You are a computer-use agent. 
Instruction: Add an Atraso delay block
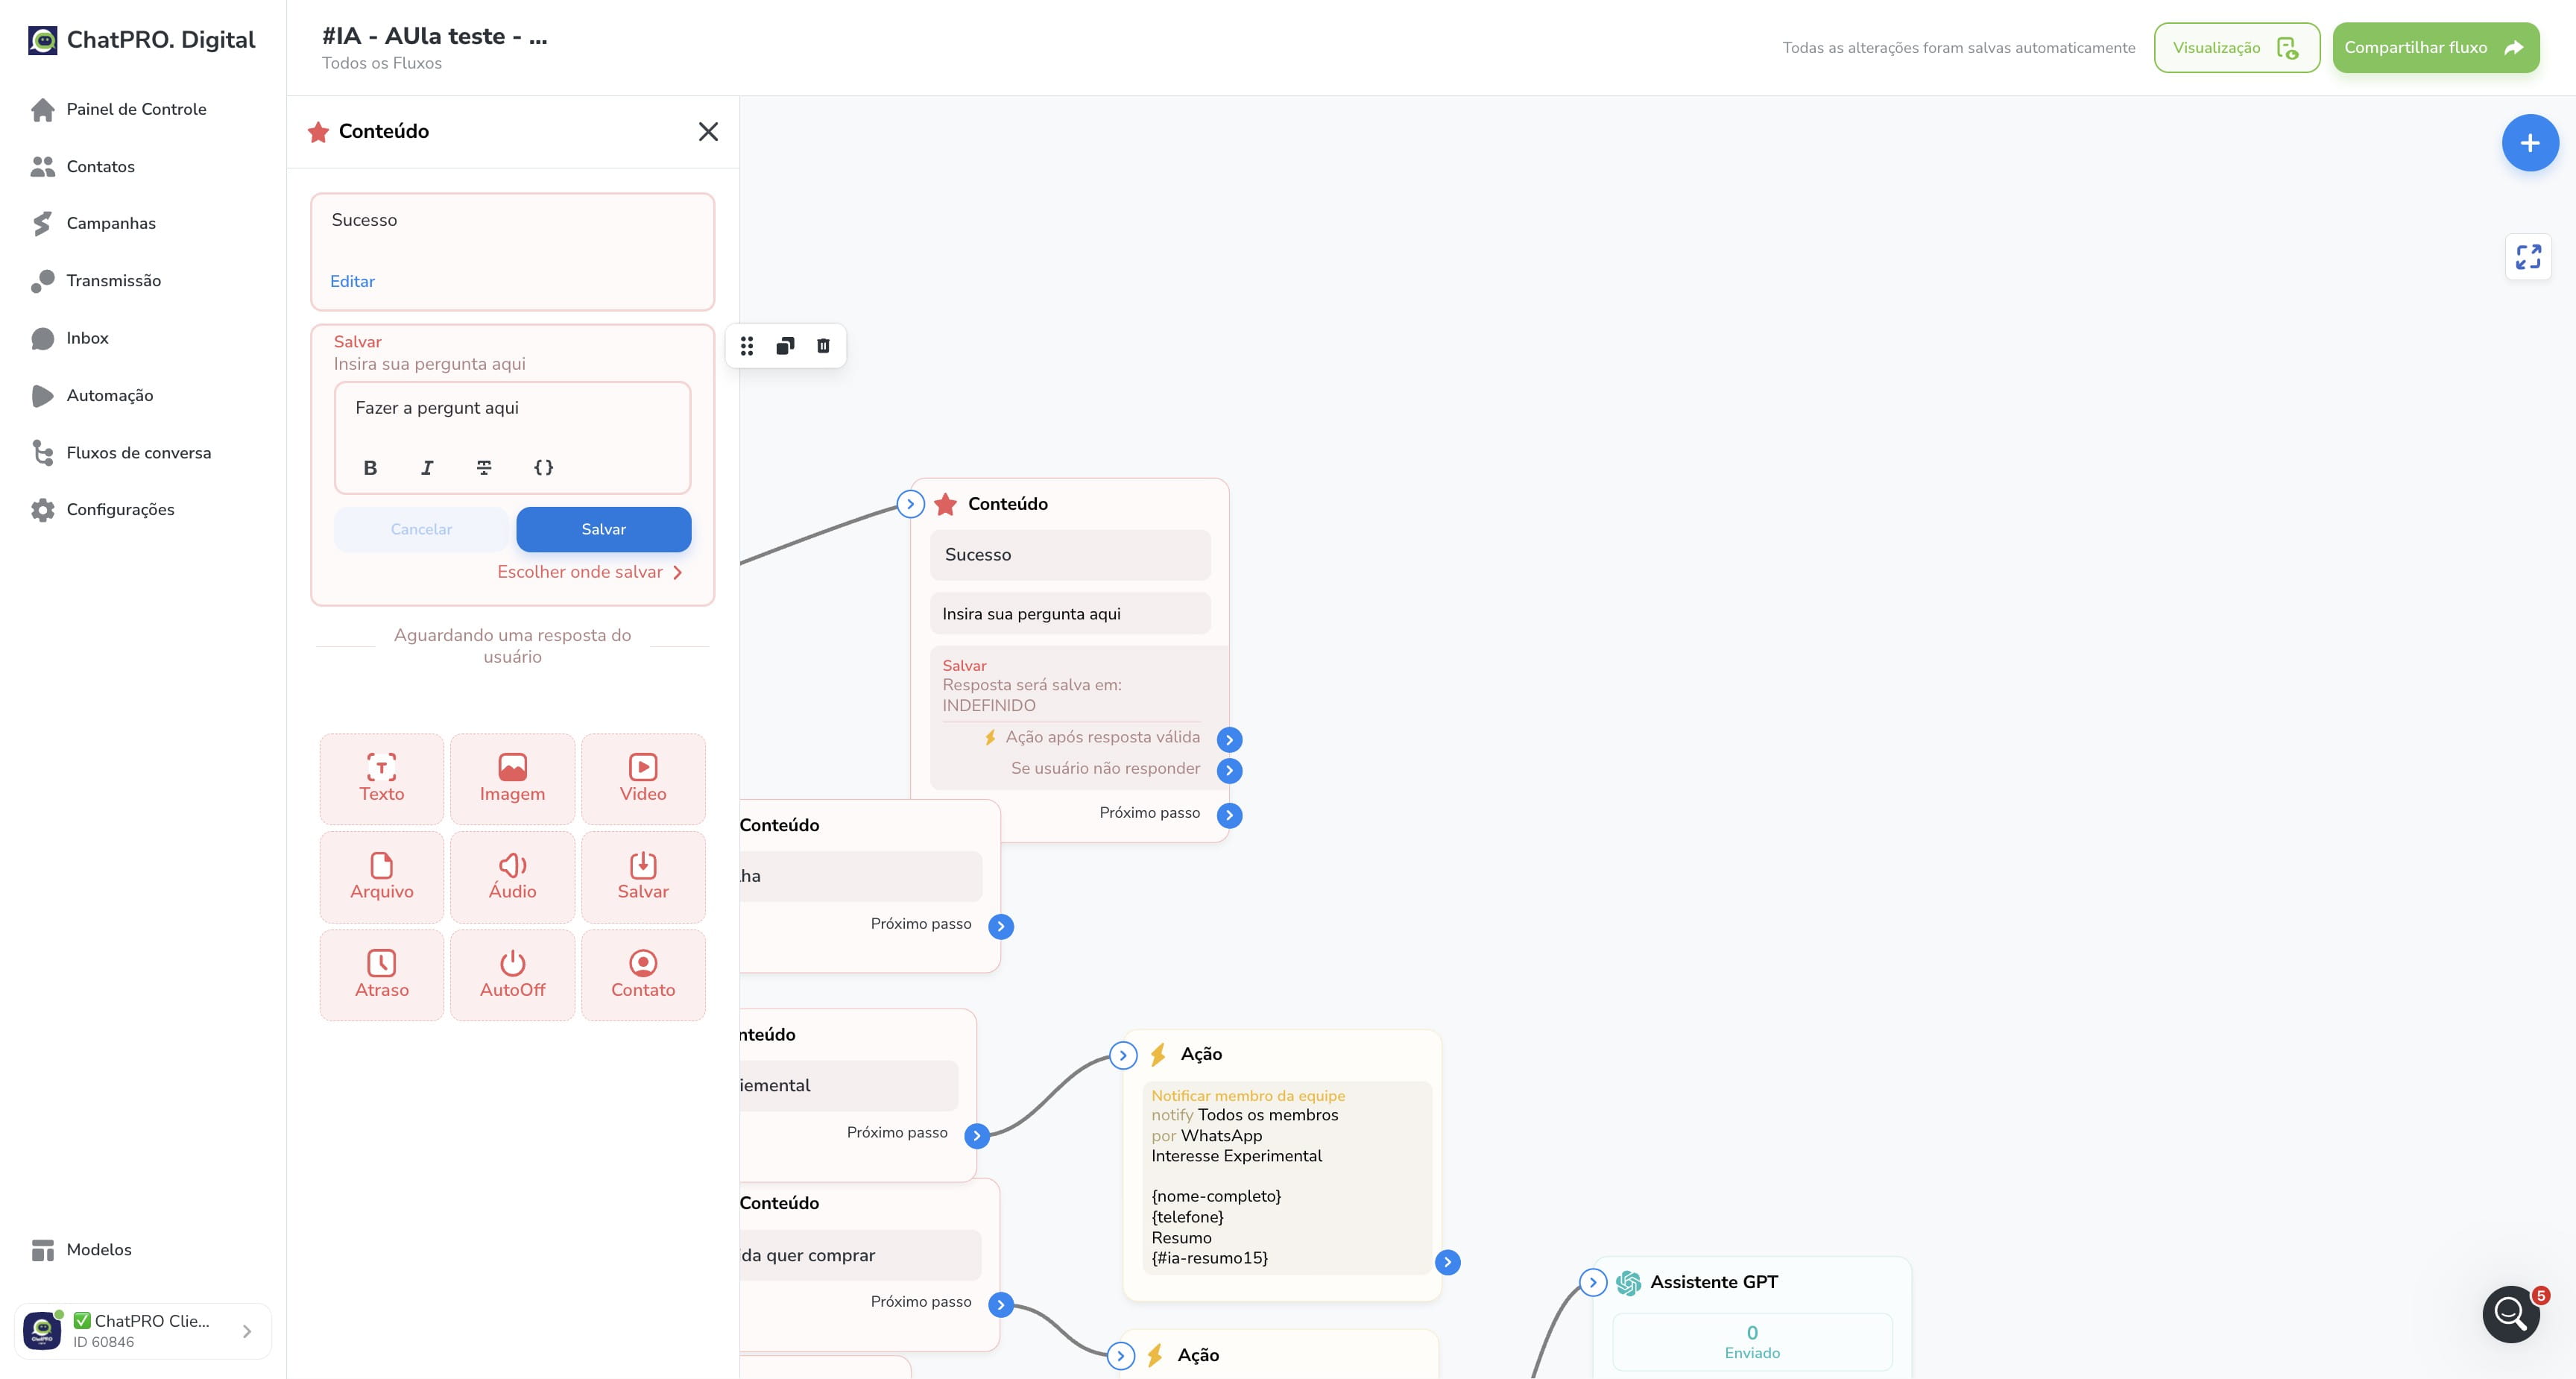(x=381, y=974)
